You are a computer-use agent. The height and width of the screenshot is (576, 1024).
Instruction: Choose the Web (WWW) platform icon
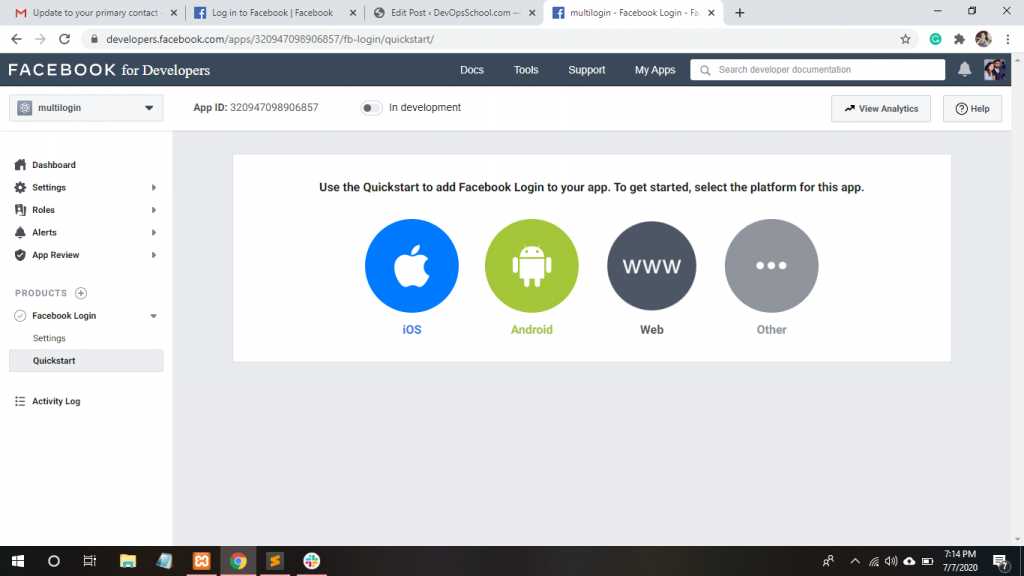(x=652, y=266)
